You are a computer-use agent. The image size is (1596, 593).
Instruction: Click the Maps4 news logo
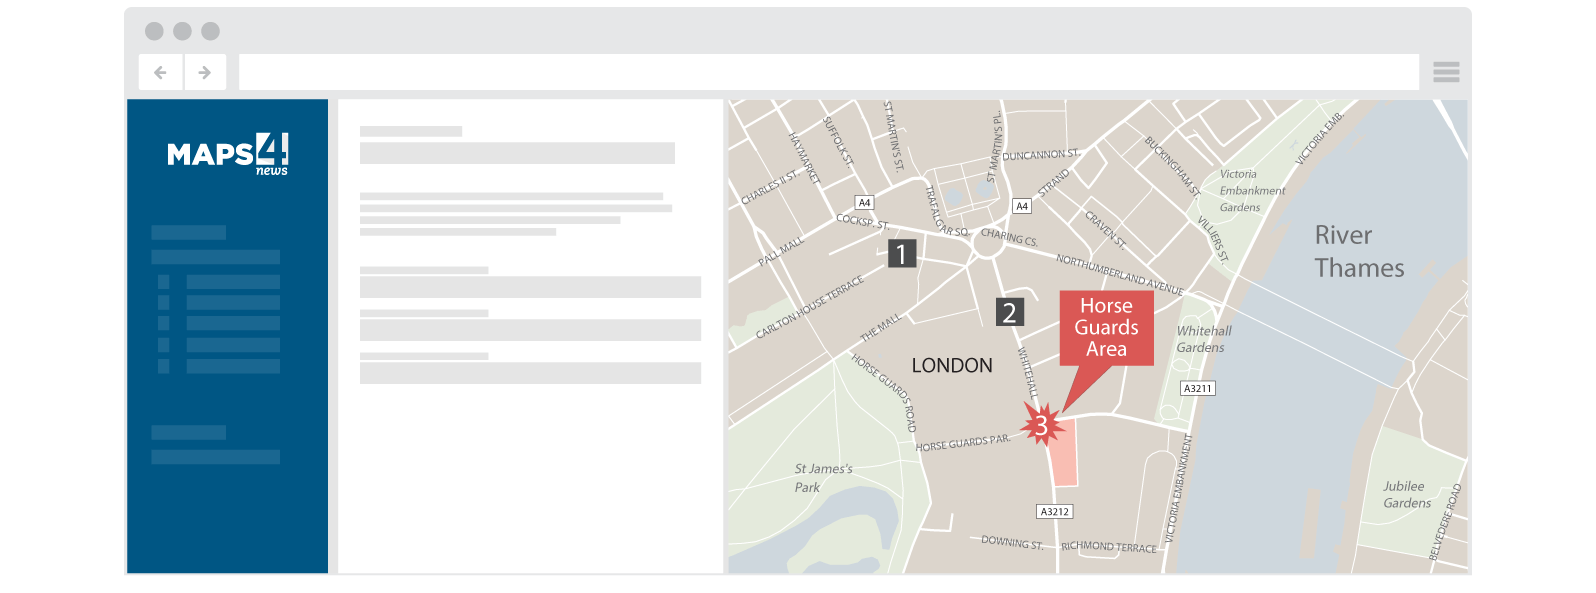tap(228, 154)
